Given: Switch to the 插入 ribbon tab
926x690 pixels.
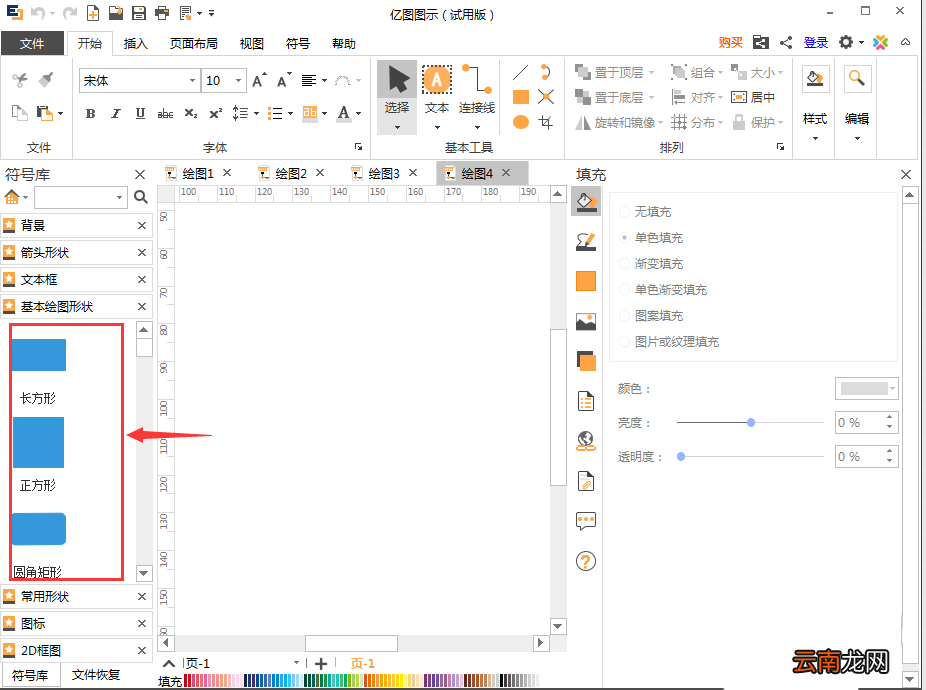Looking at the screenshot, I should 135,44.
